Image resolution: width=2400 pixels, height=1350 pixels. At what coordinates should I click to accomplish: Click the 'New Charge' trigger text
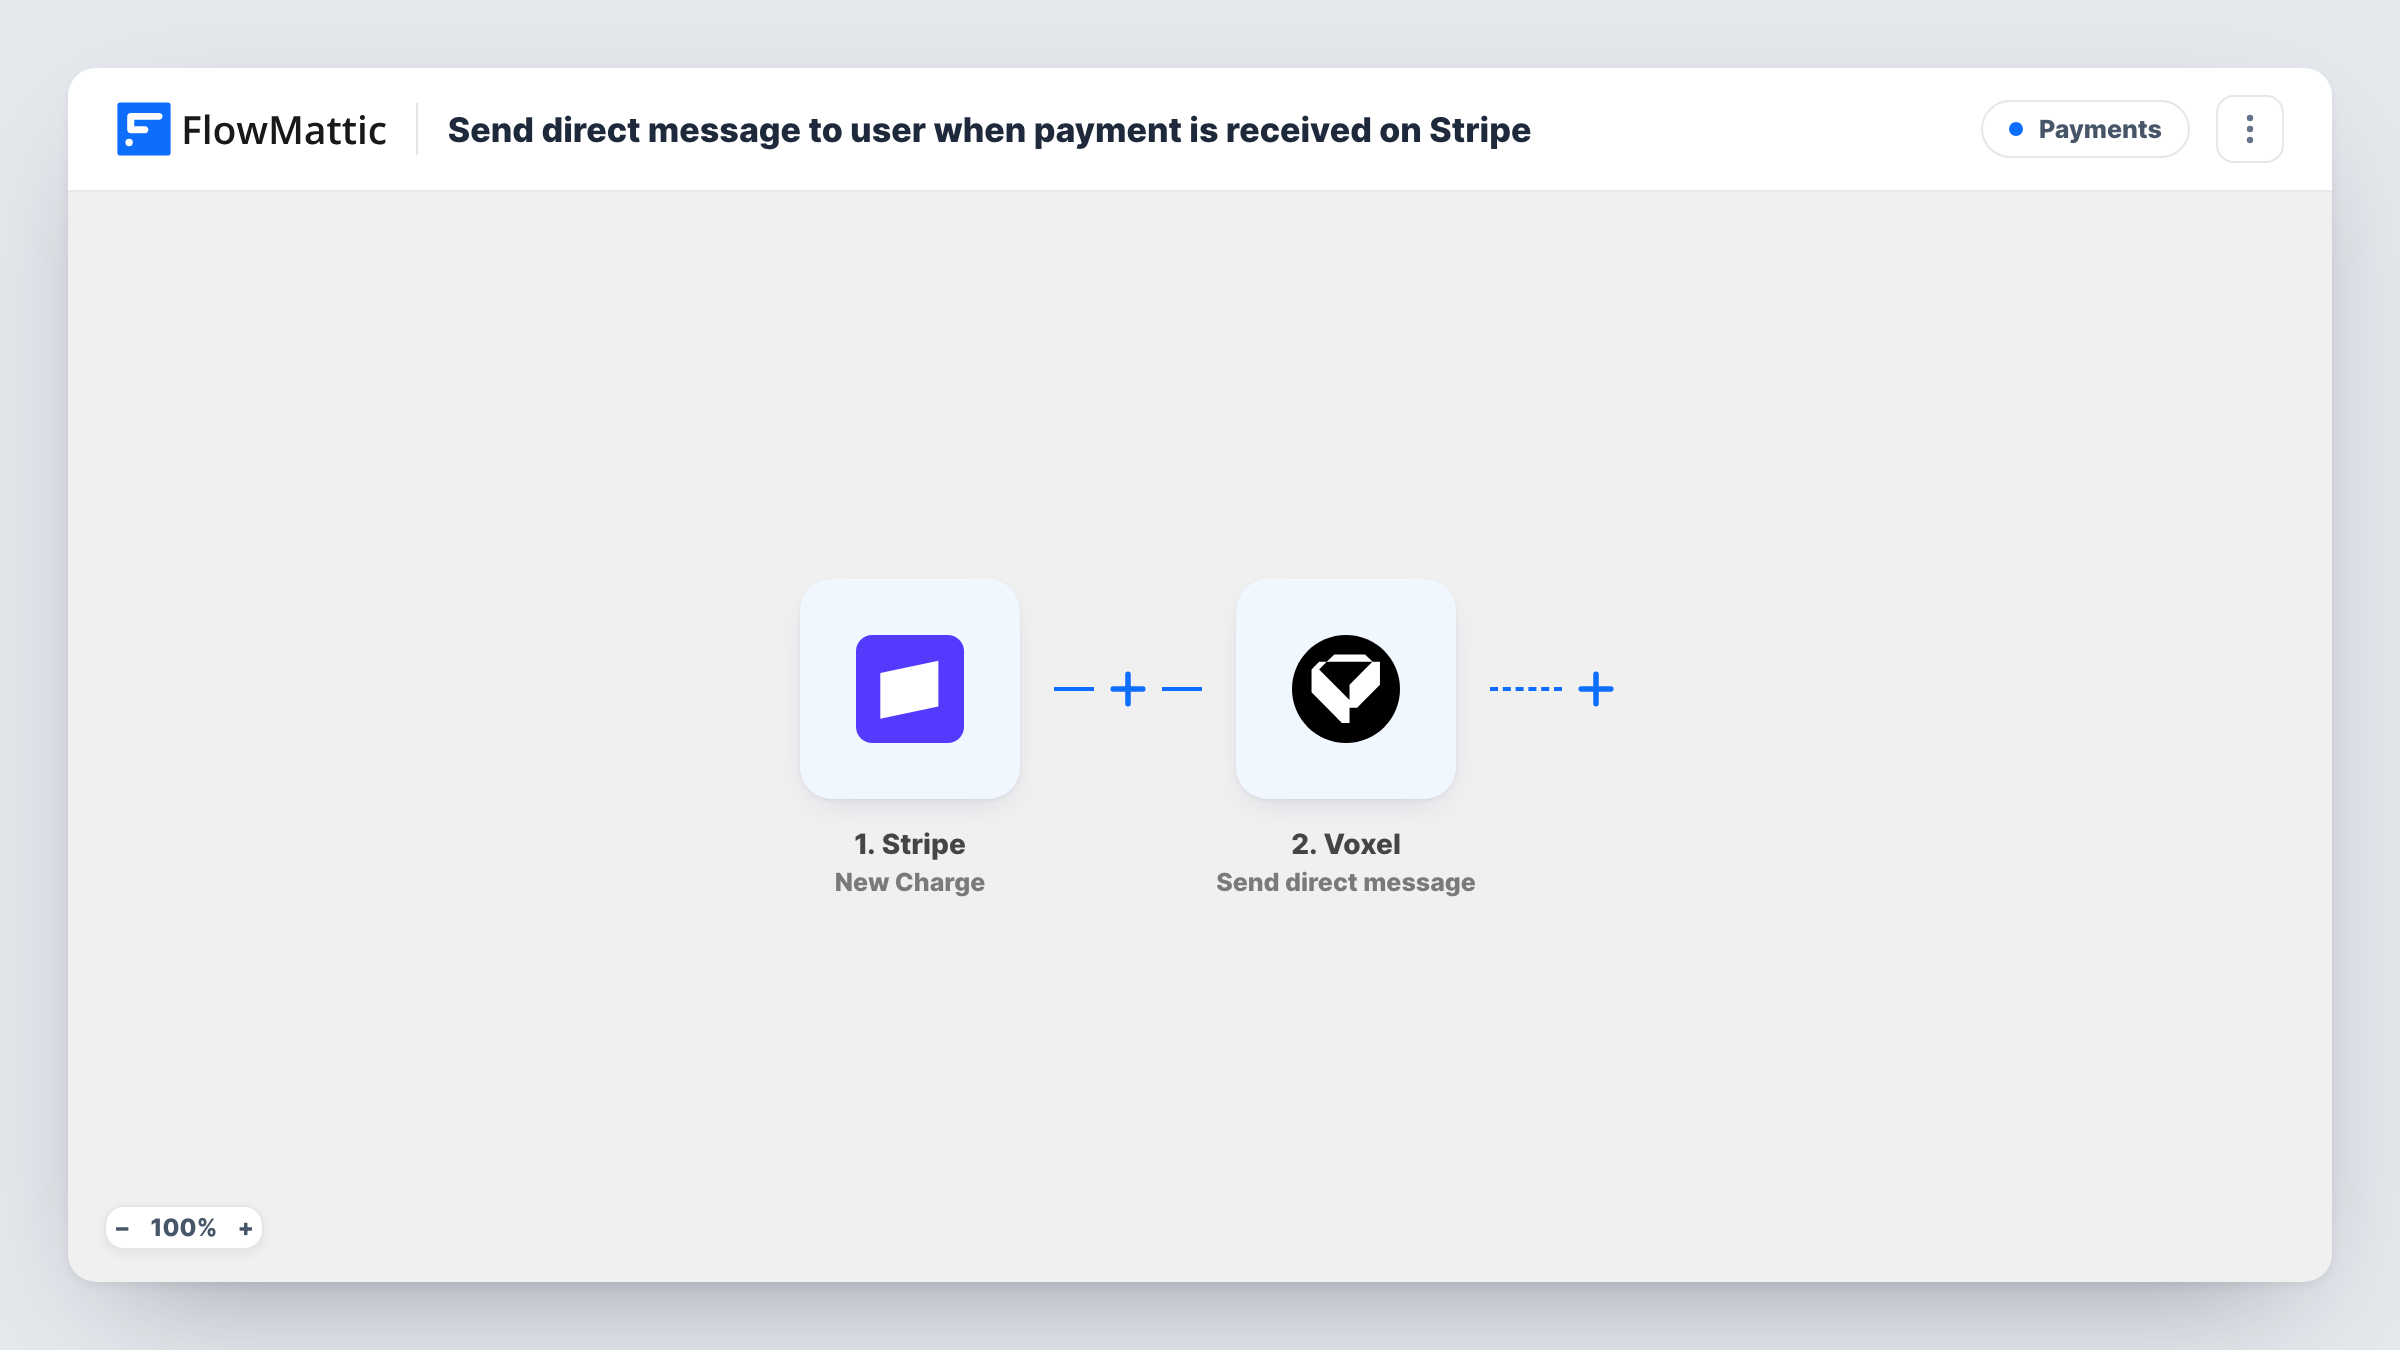pyautogui.click(x=909, y=882)
